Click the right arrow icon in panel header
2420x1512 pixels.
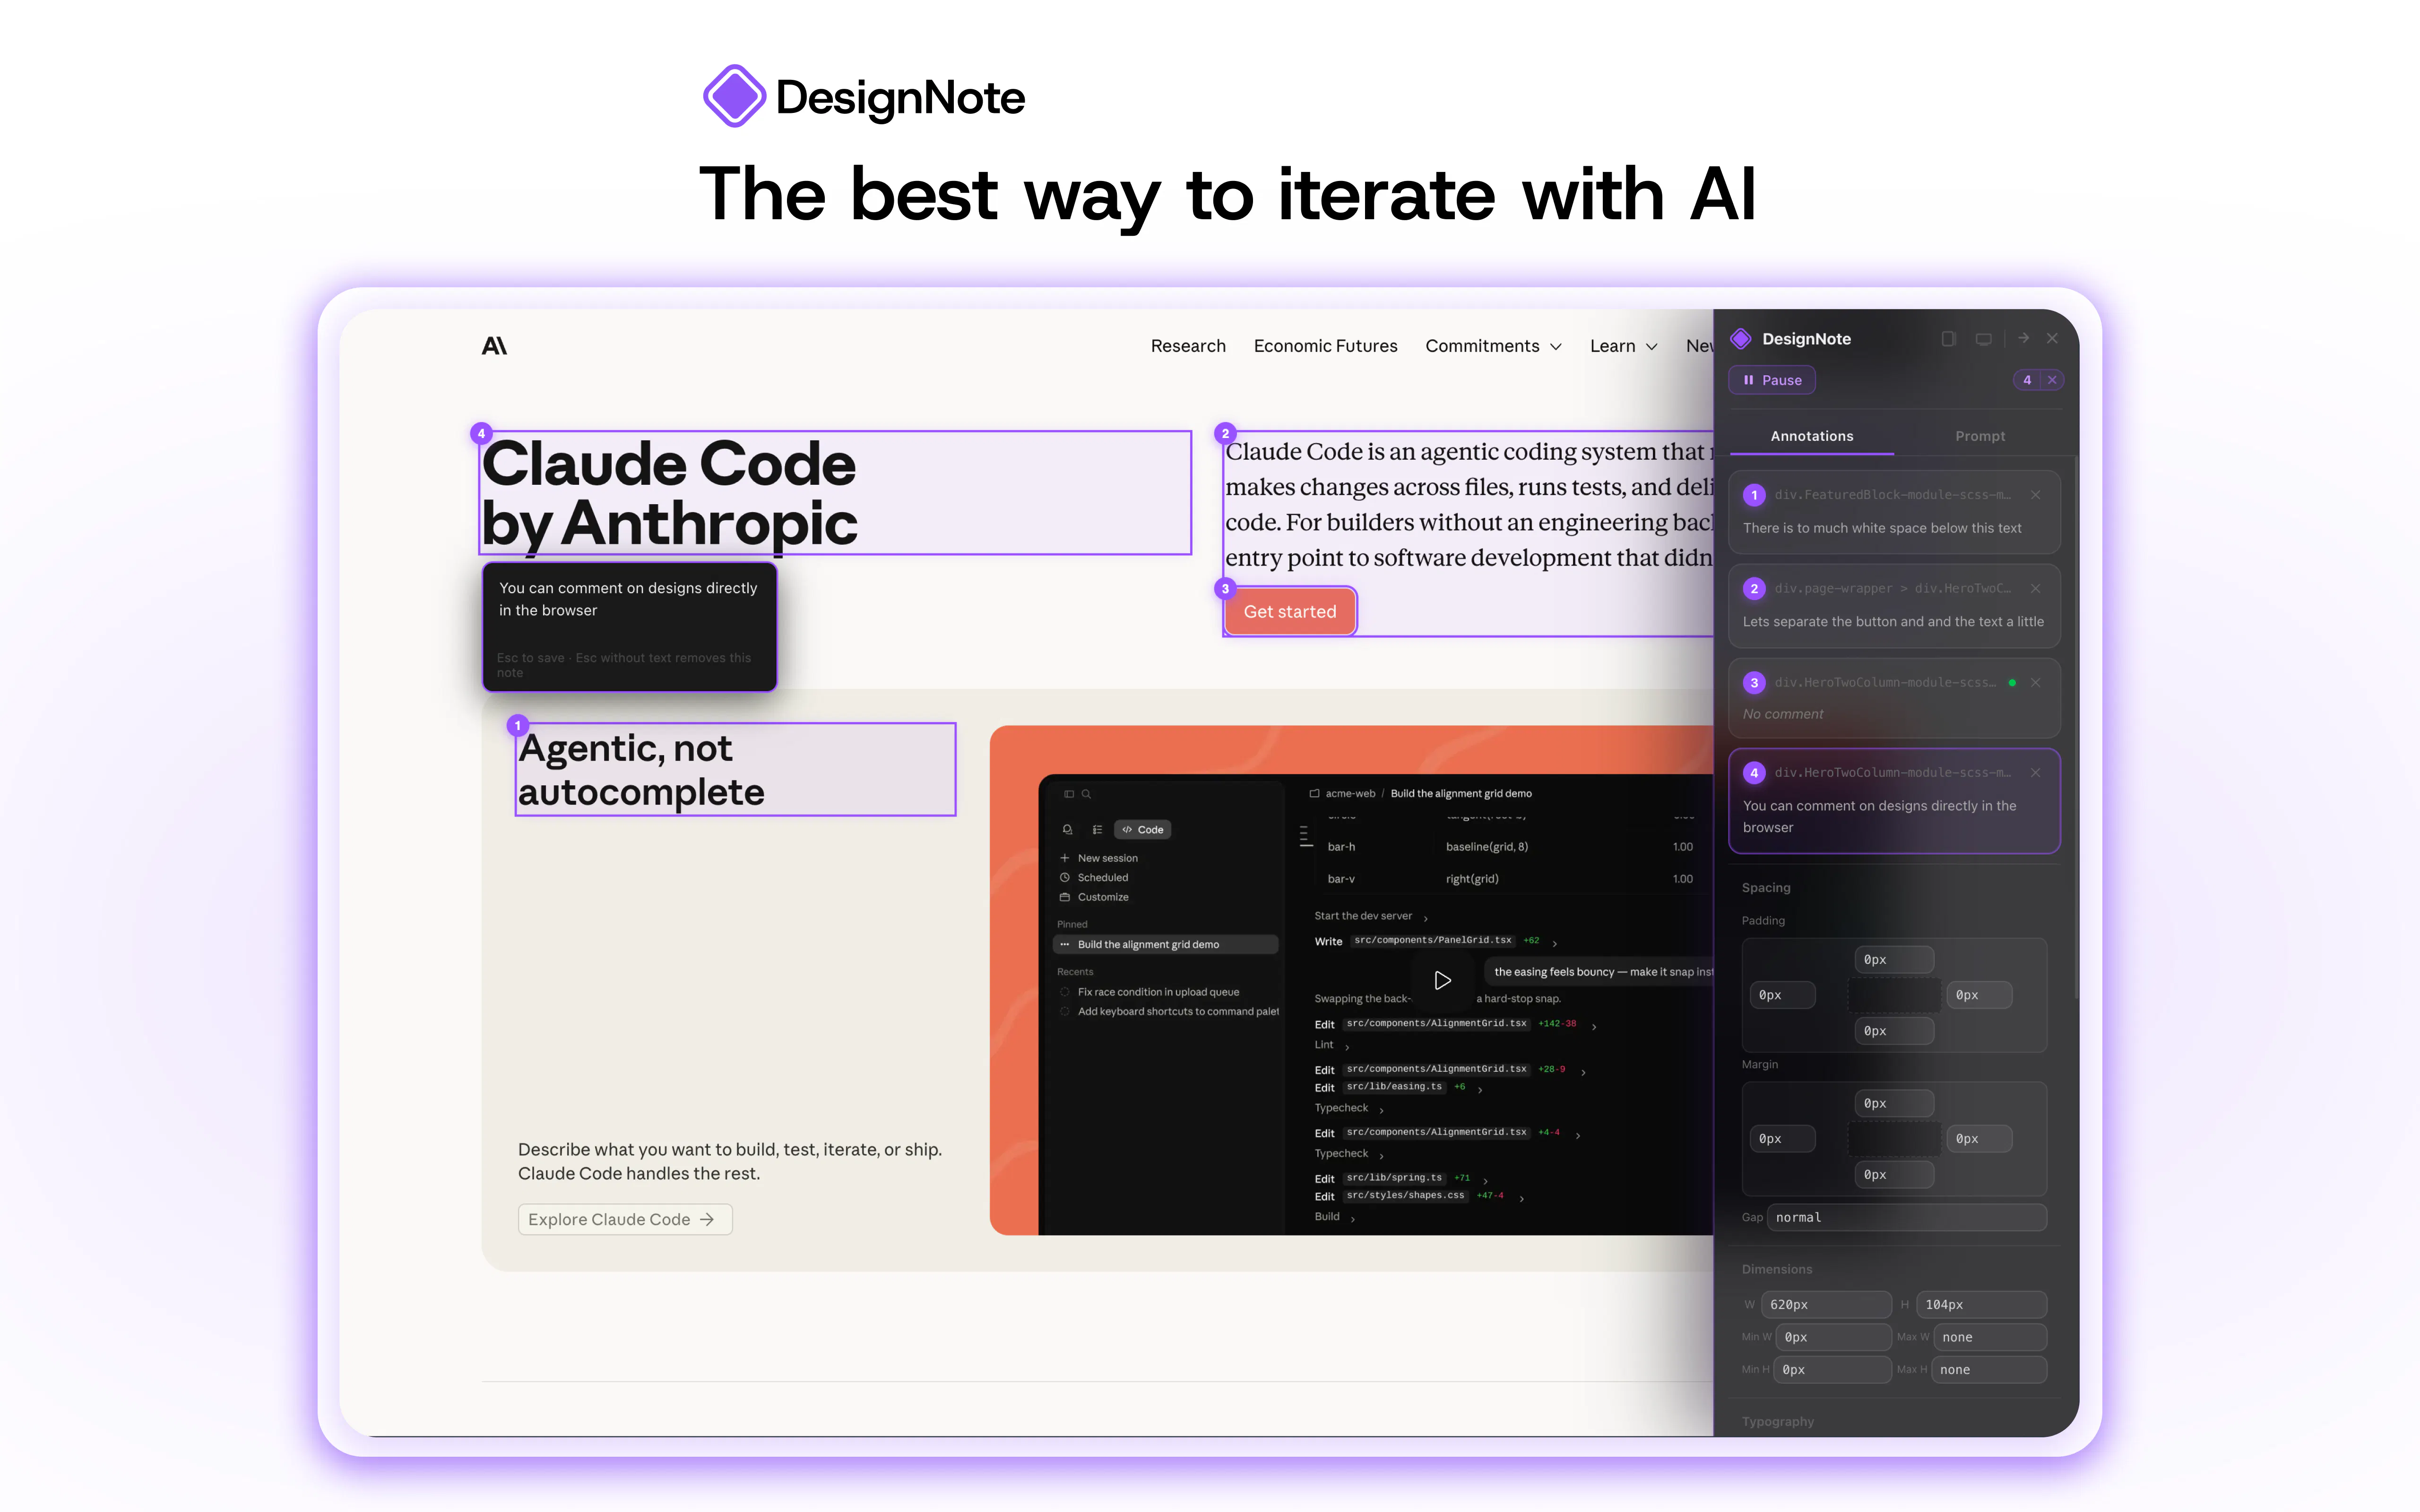[x=2023, y=338]
